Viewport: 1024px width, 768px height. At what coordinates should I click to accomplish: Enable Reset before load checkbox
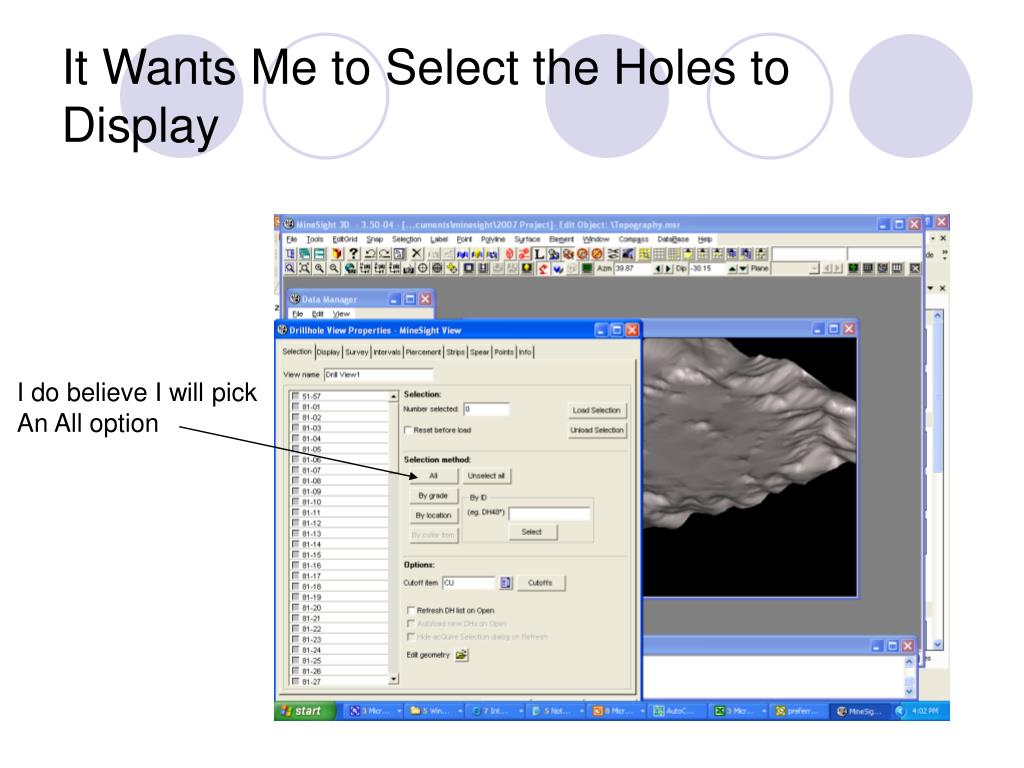click(408, 430)
